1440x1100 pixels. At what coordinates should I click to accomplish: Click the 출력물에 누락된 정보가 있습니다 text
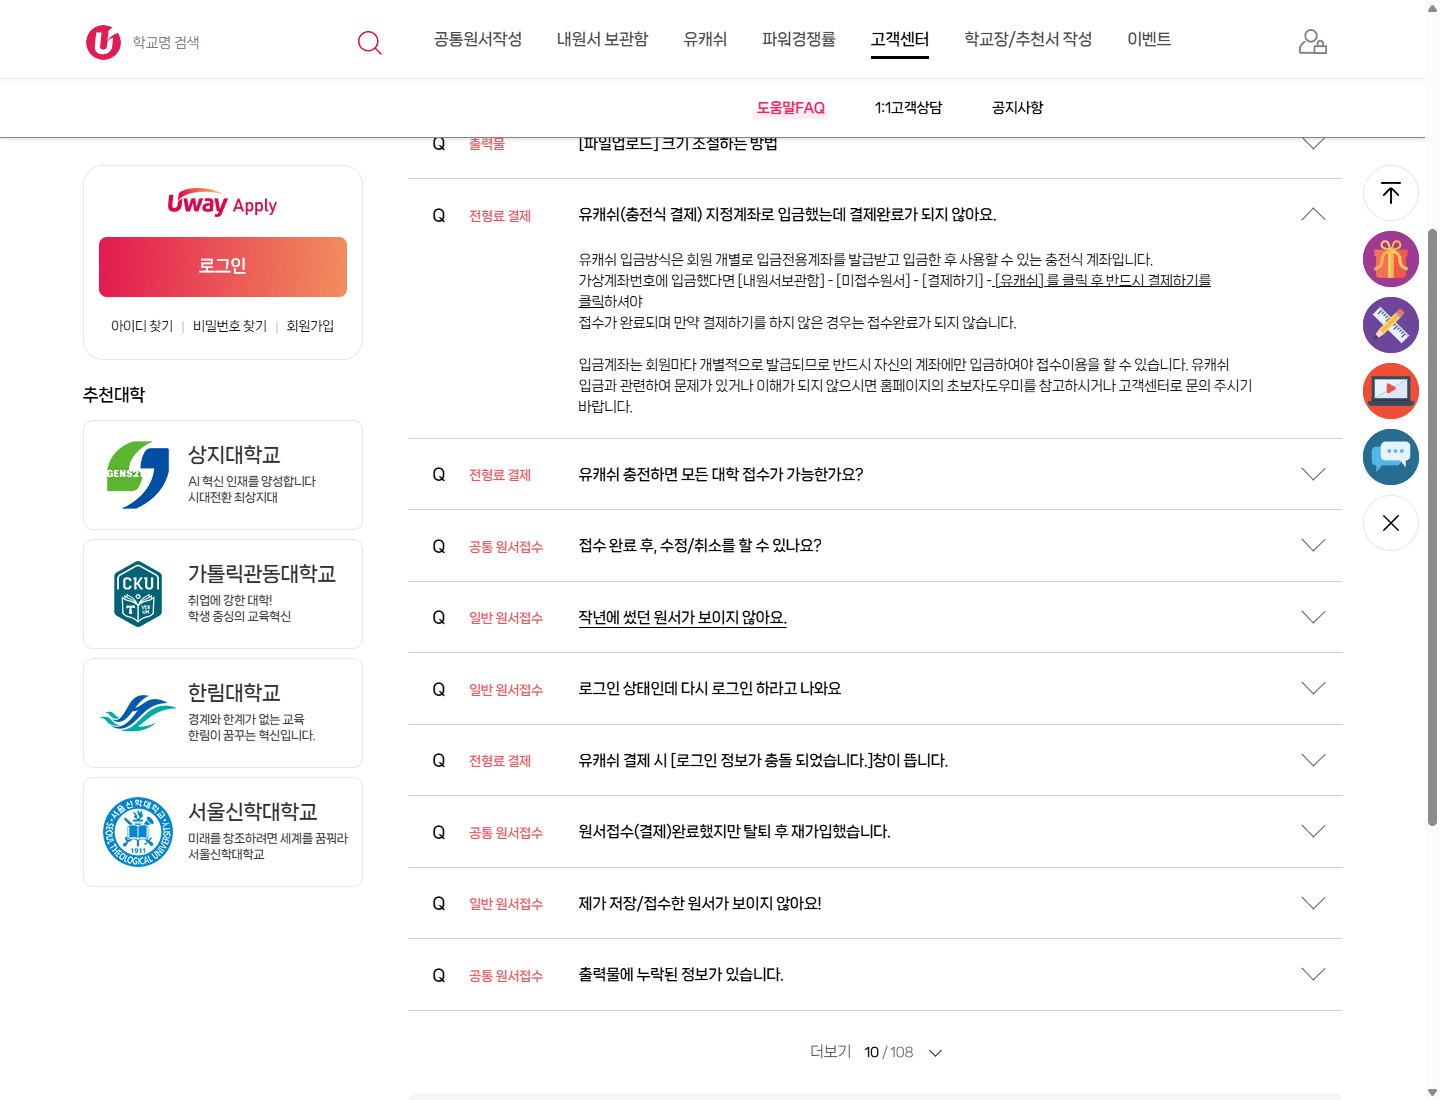tap(680, 974)
